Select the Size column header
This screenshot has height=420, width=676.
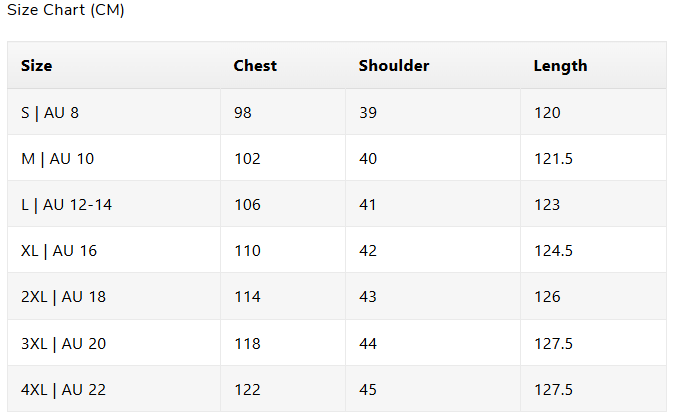click(37, 66)
